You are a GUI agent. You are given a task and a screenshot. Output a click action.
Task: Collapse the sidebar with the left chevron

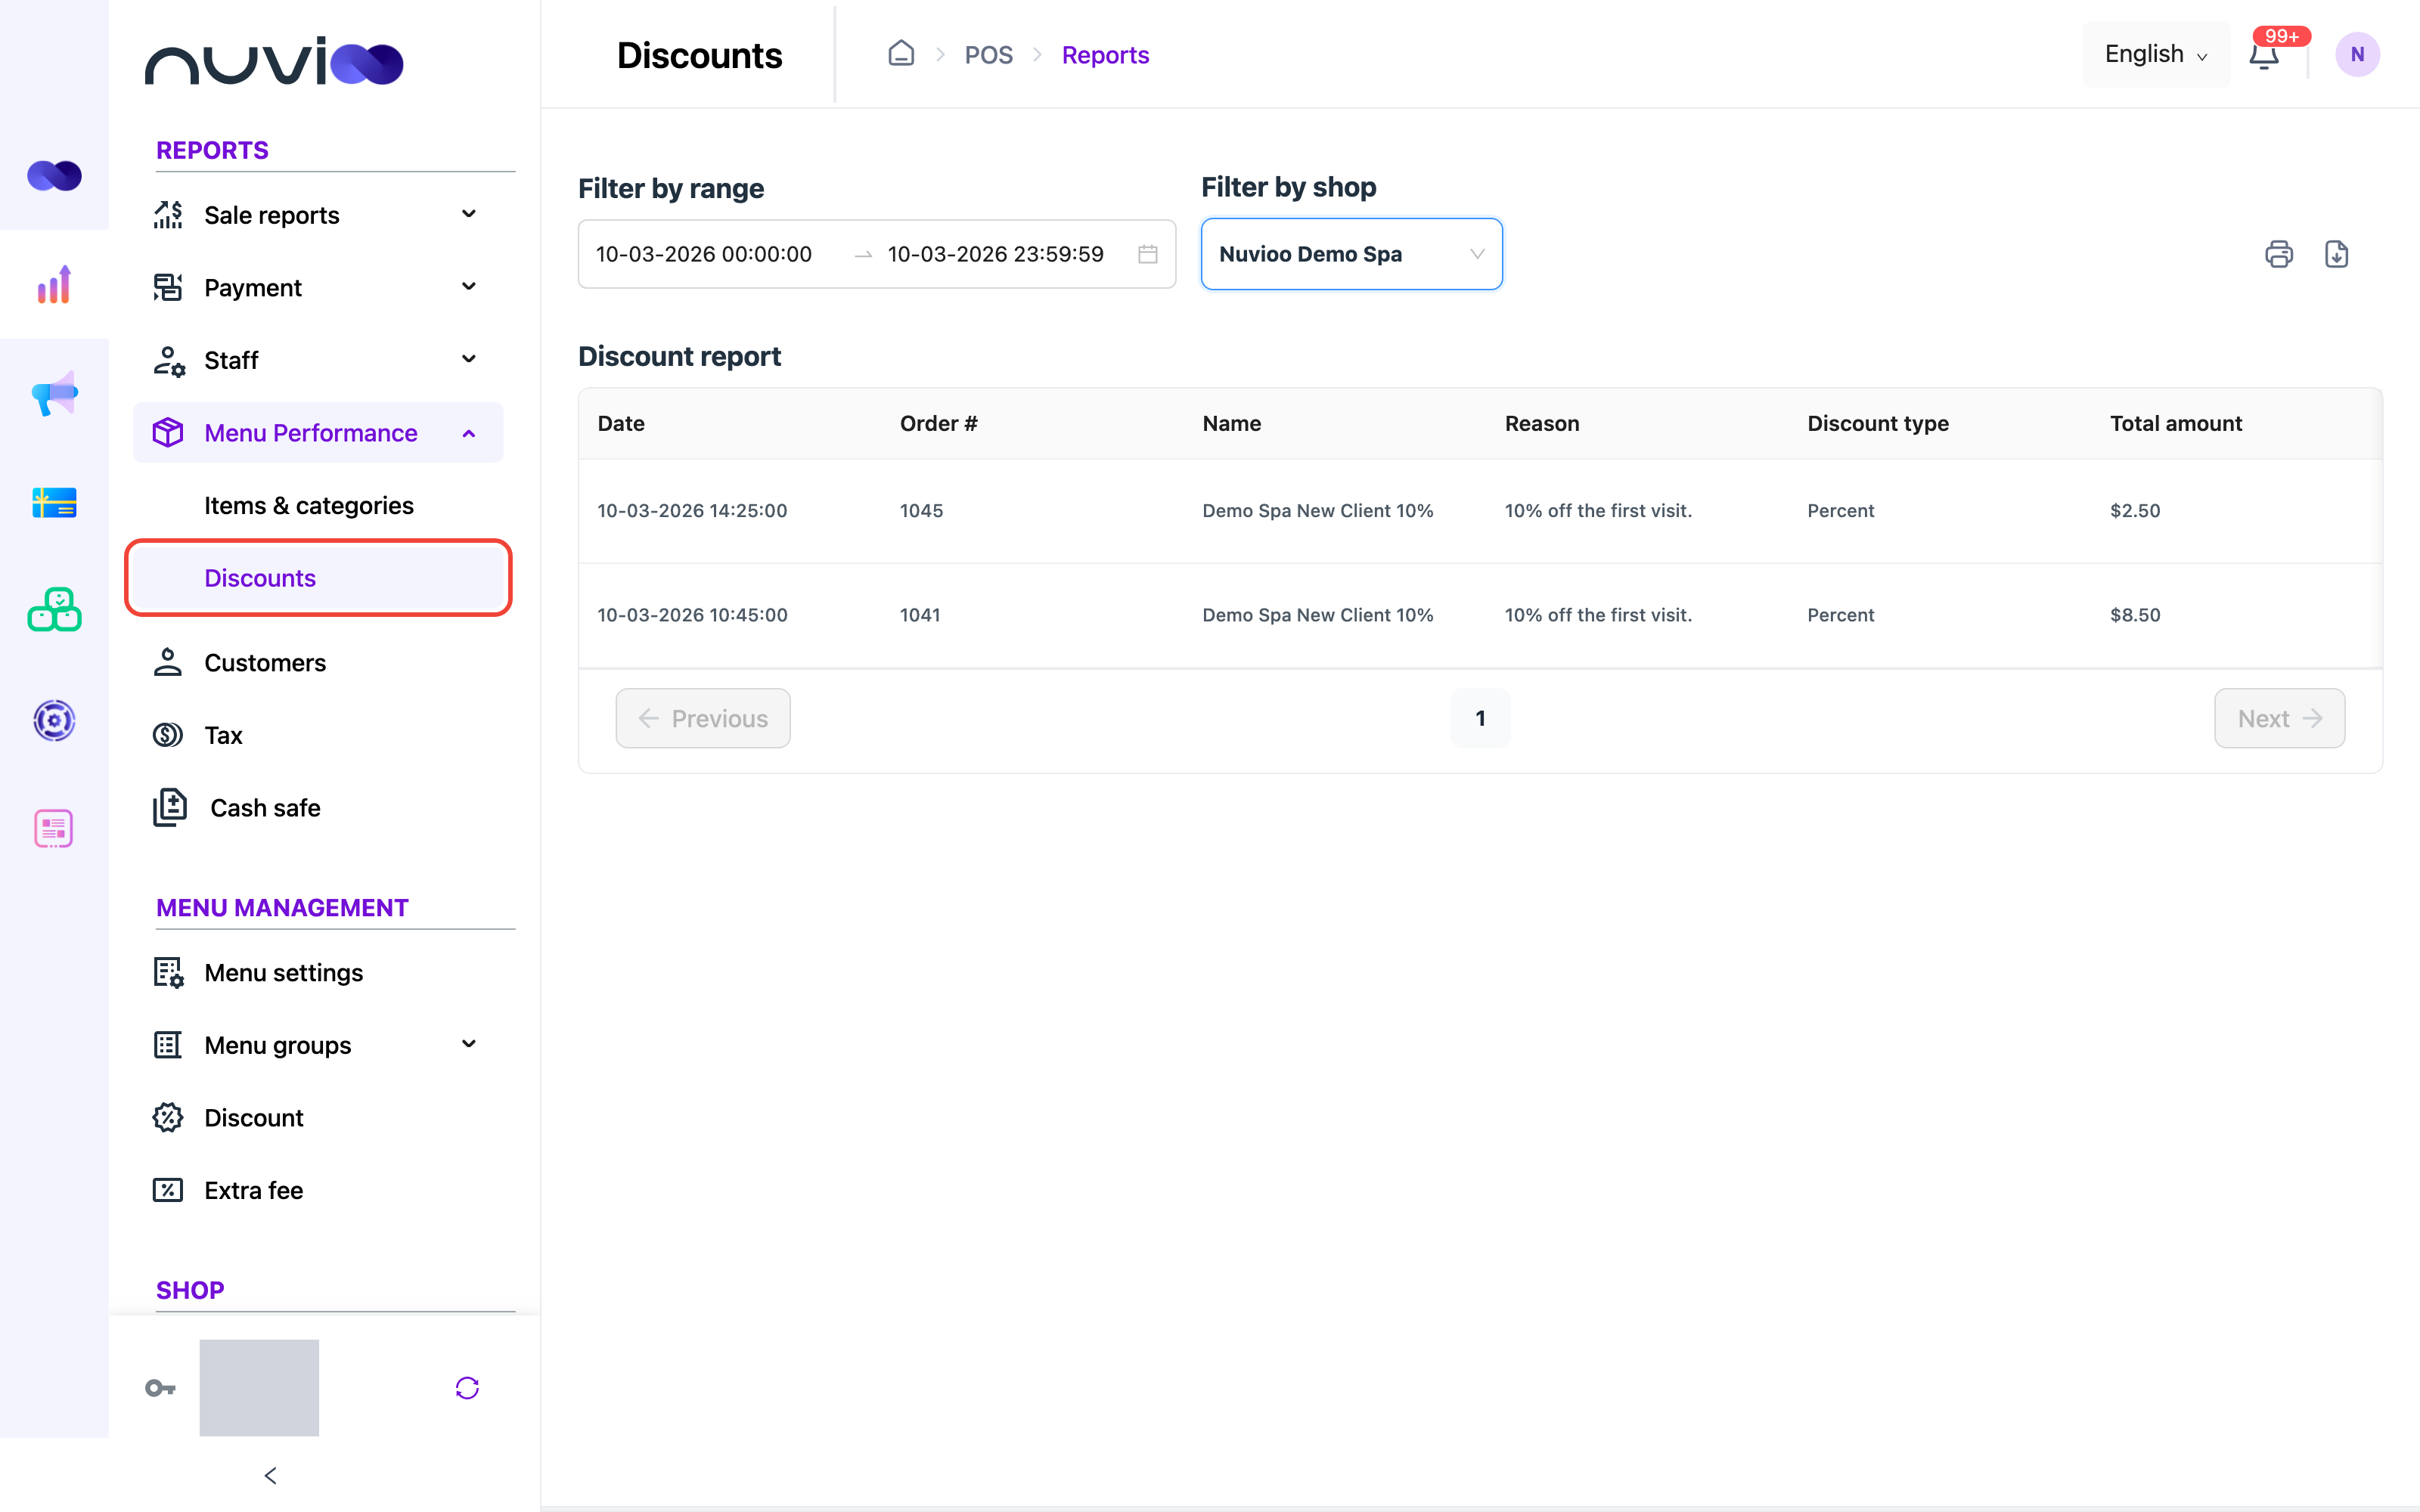coord(270,1476)
